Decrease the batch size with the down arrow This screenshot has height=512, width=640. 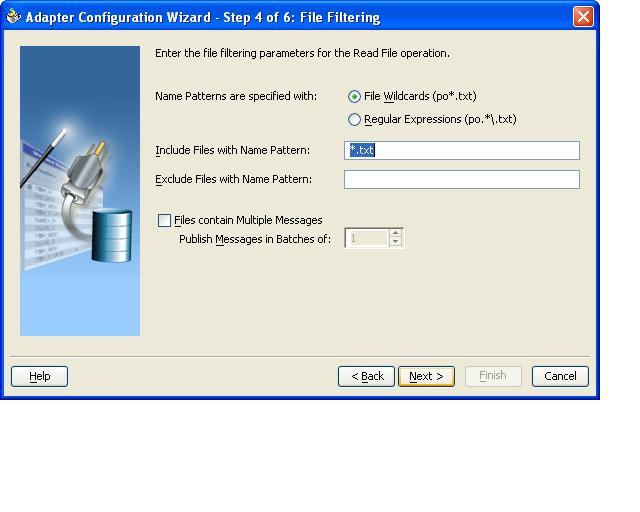(x=396, y=243)
